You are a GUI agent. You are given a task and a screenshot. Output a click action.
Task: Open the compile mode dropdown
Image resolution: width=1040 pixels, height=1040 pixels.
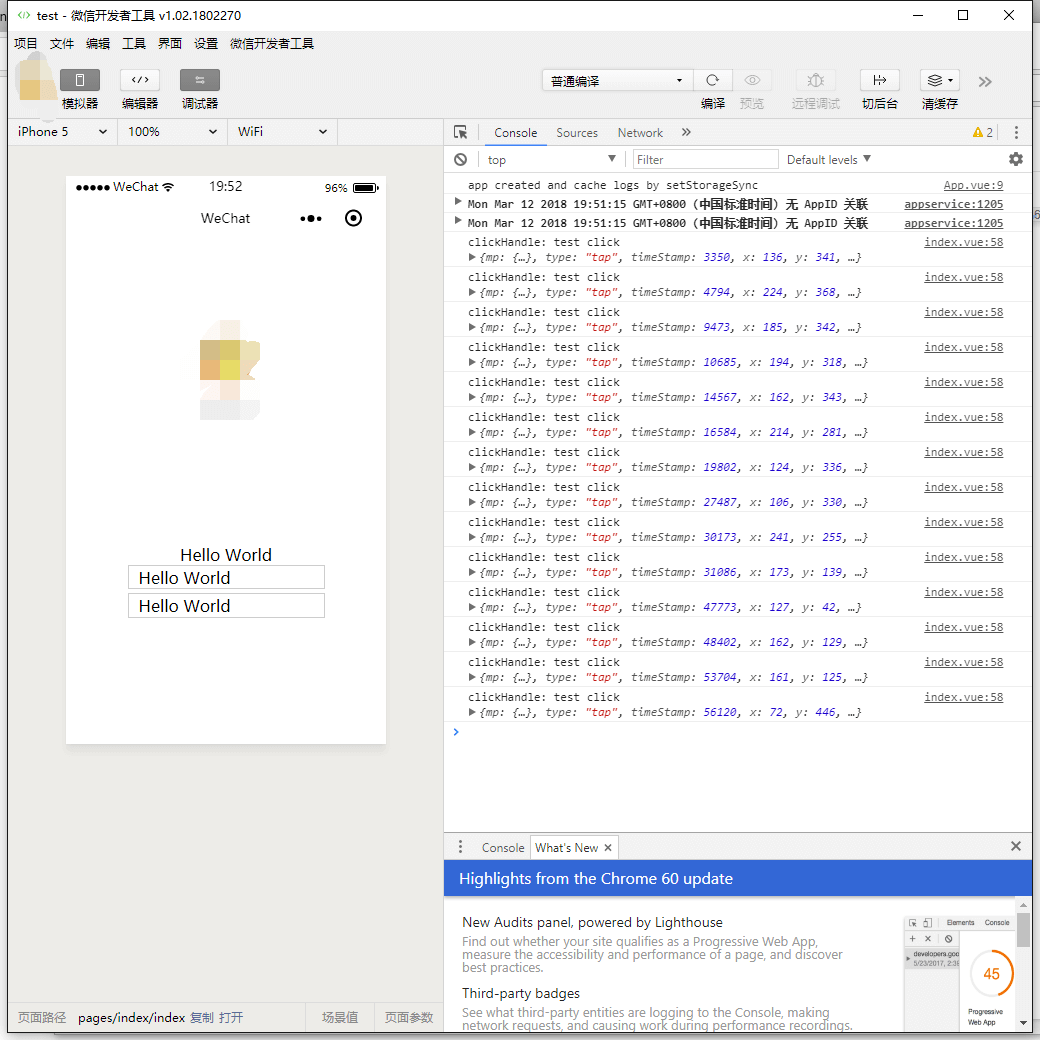[618, 80]
